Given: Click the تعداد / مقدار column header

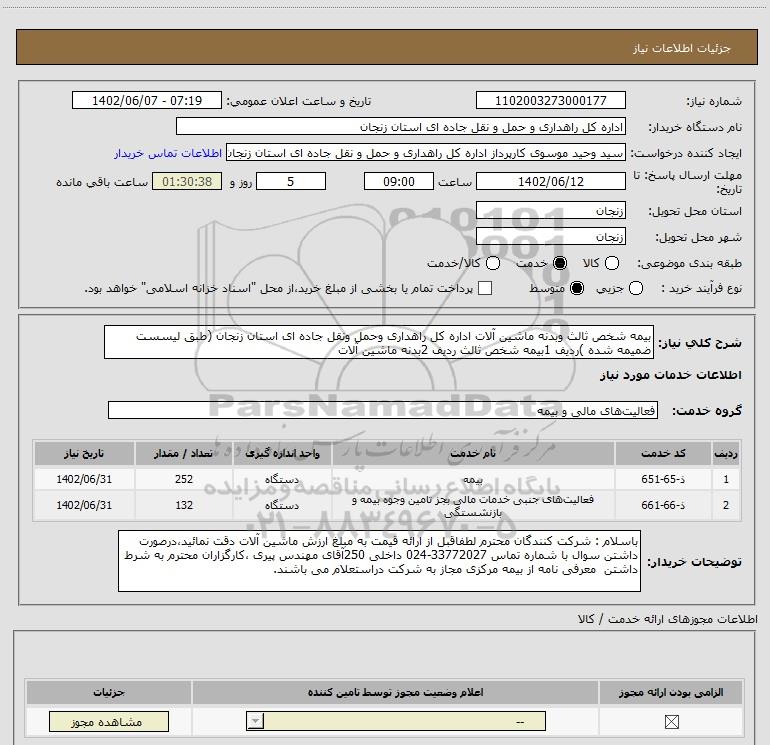Looking at the screenshot, I should coord(184,453).
